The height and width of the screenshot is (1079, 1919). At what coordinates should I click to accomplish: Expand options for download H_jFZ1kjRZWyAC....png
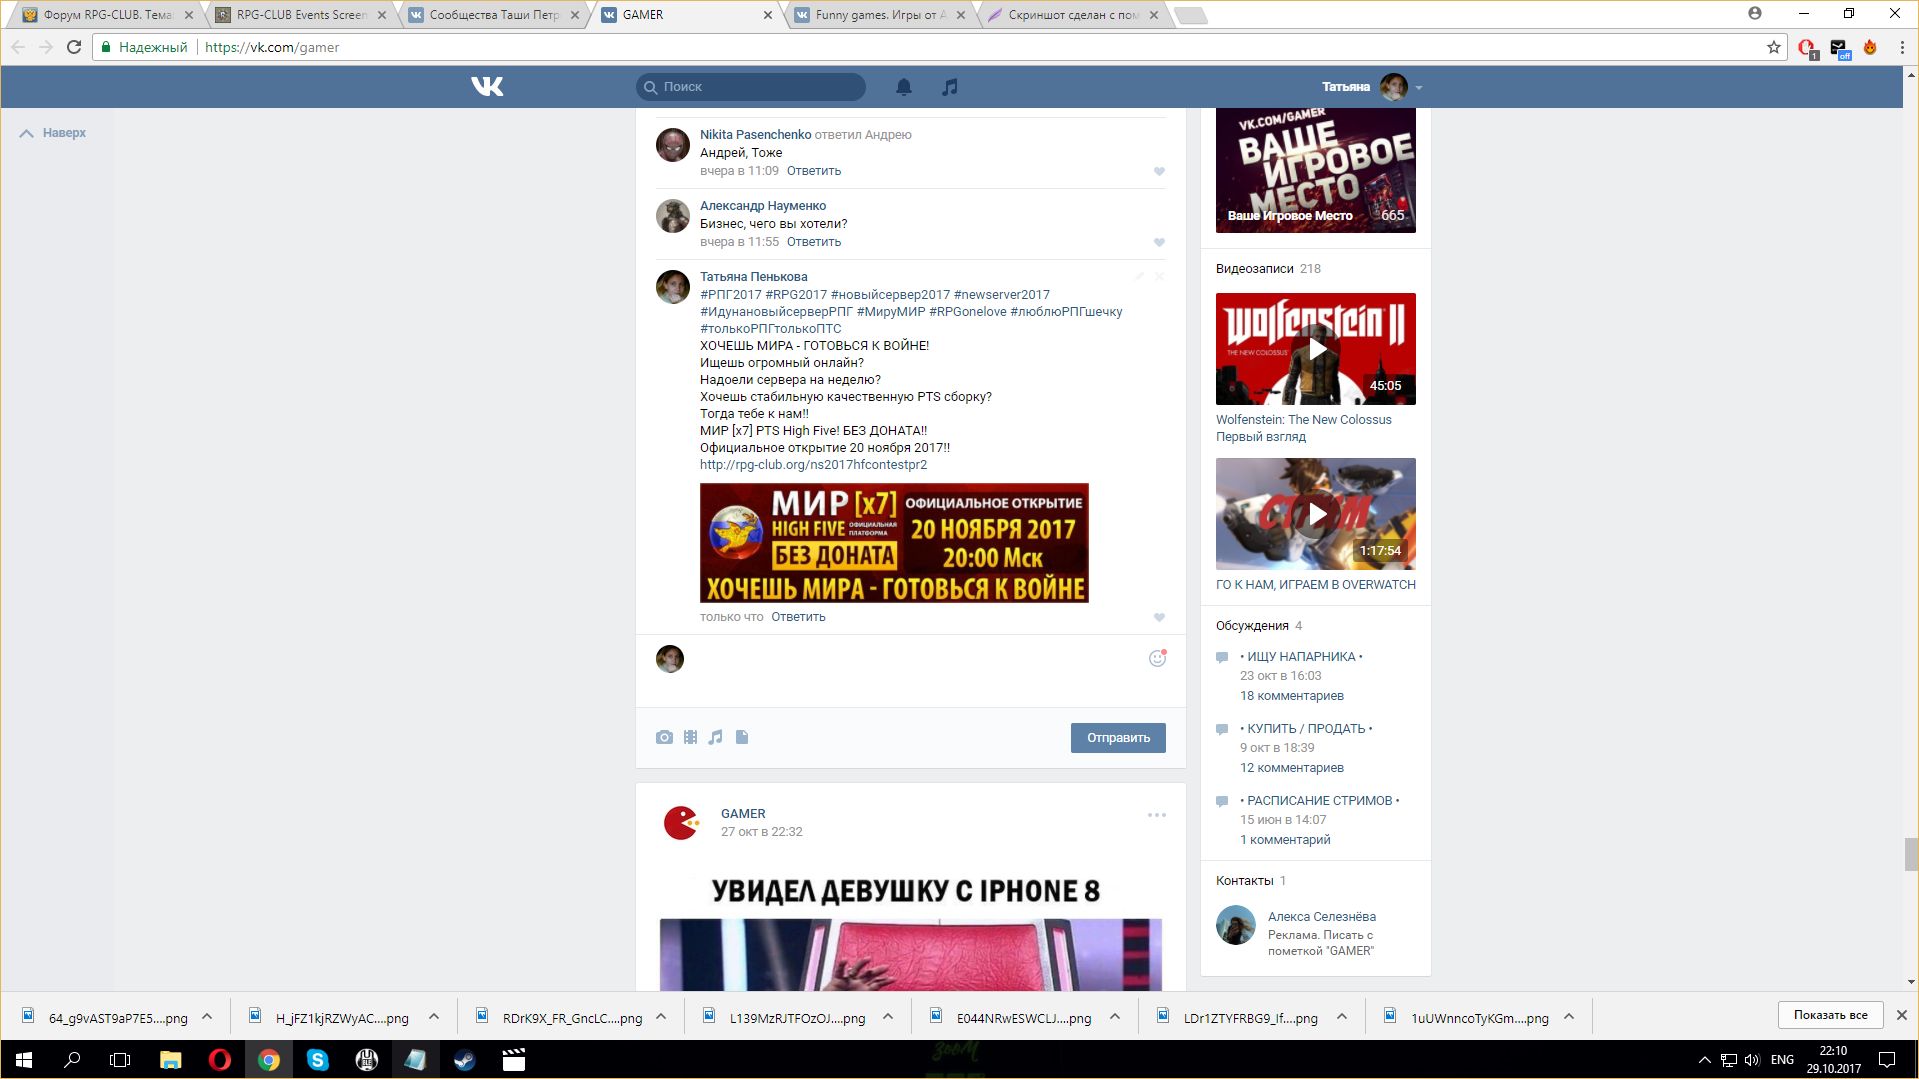[434, 1017]
